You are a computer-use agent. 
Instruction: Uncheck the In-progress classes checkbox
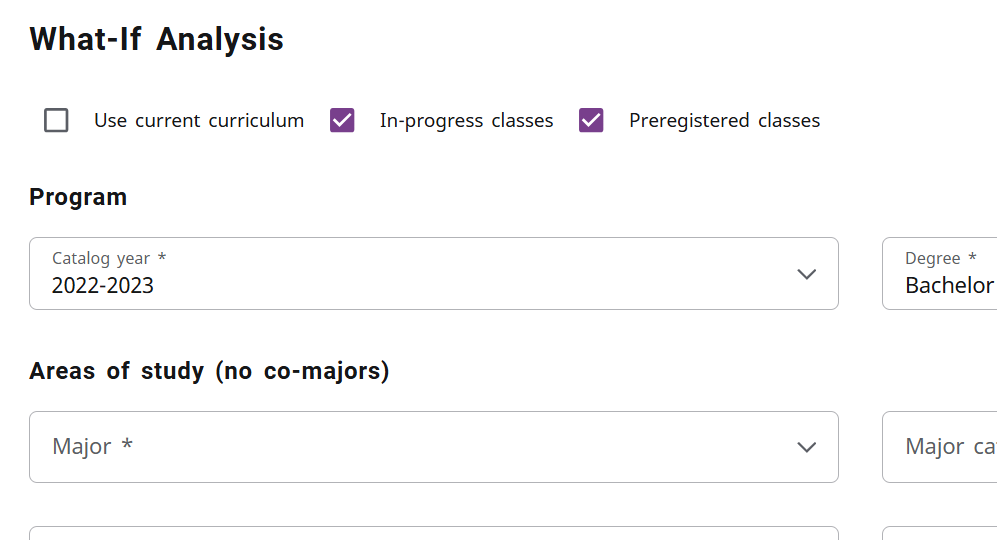point(343,121)
